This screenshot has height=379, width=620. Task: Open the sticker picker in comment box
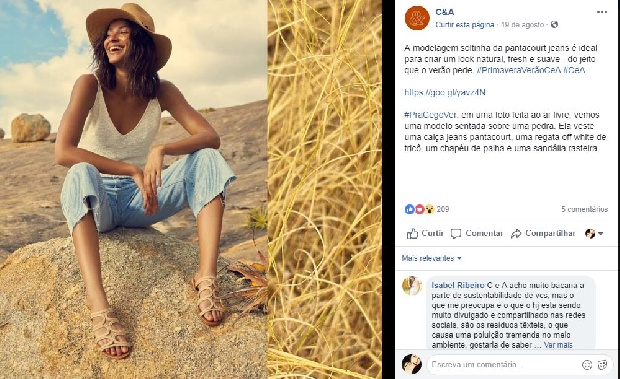click(602, 365)
